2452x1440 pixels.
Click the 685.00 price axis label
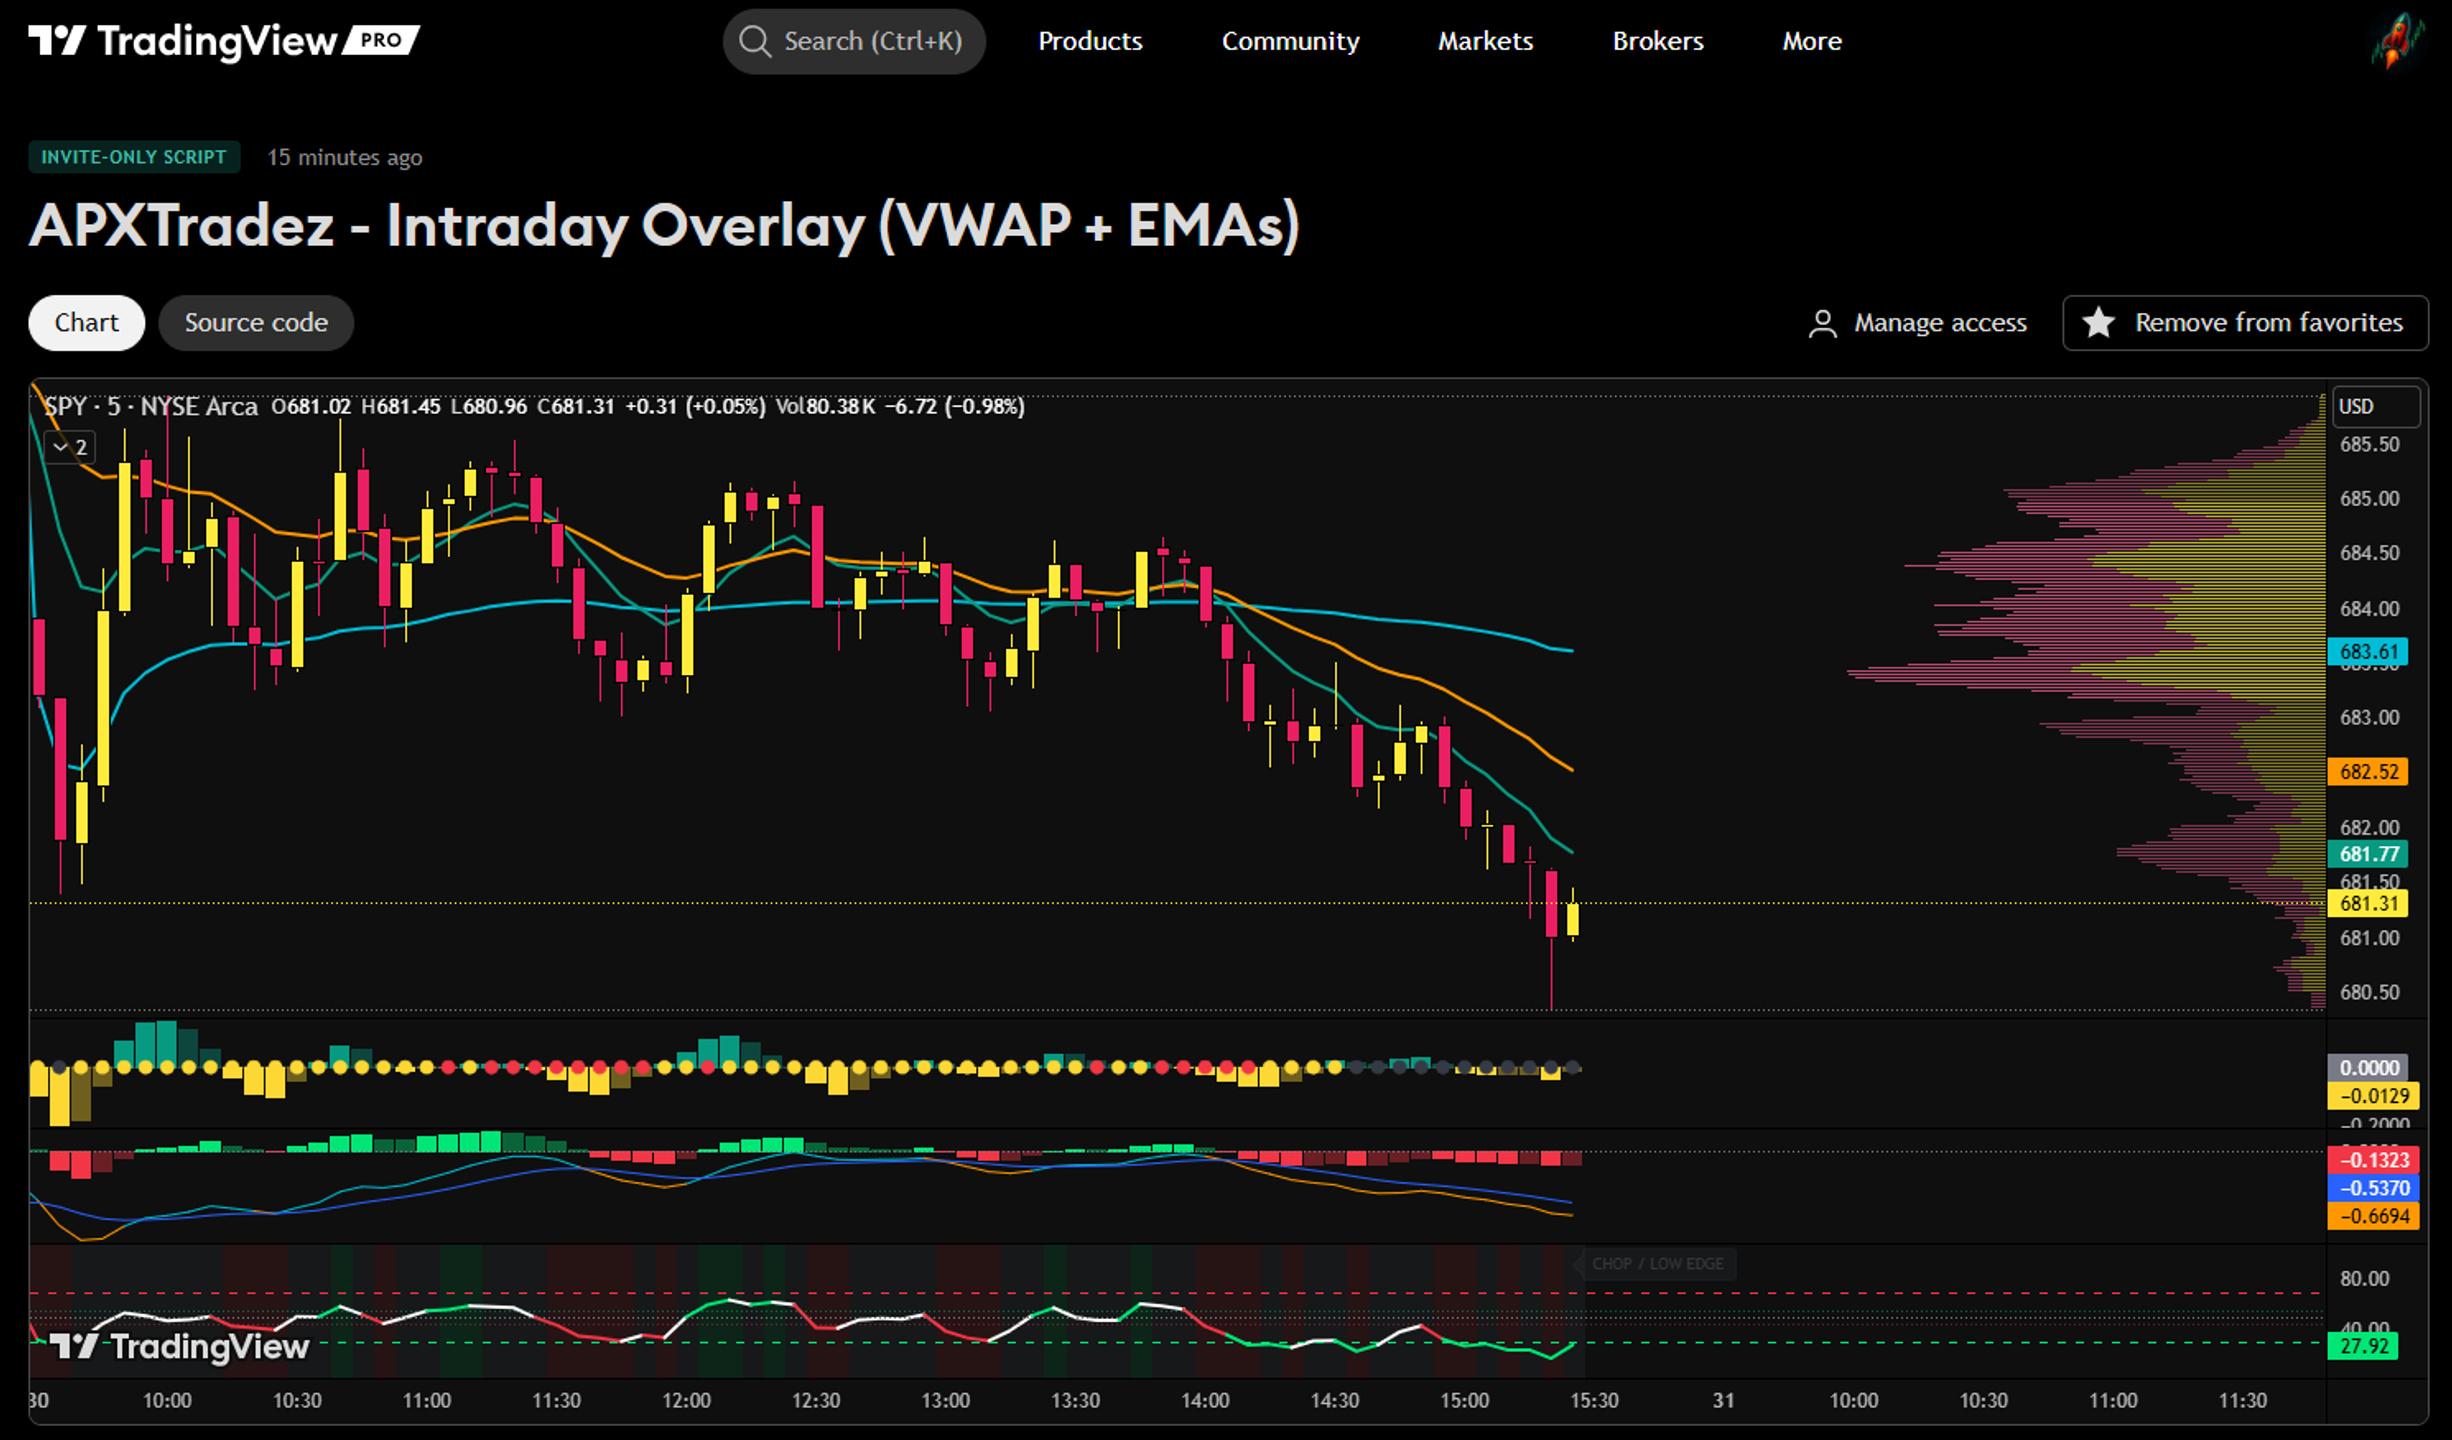pyautogui.click(x=2369, y=499)
